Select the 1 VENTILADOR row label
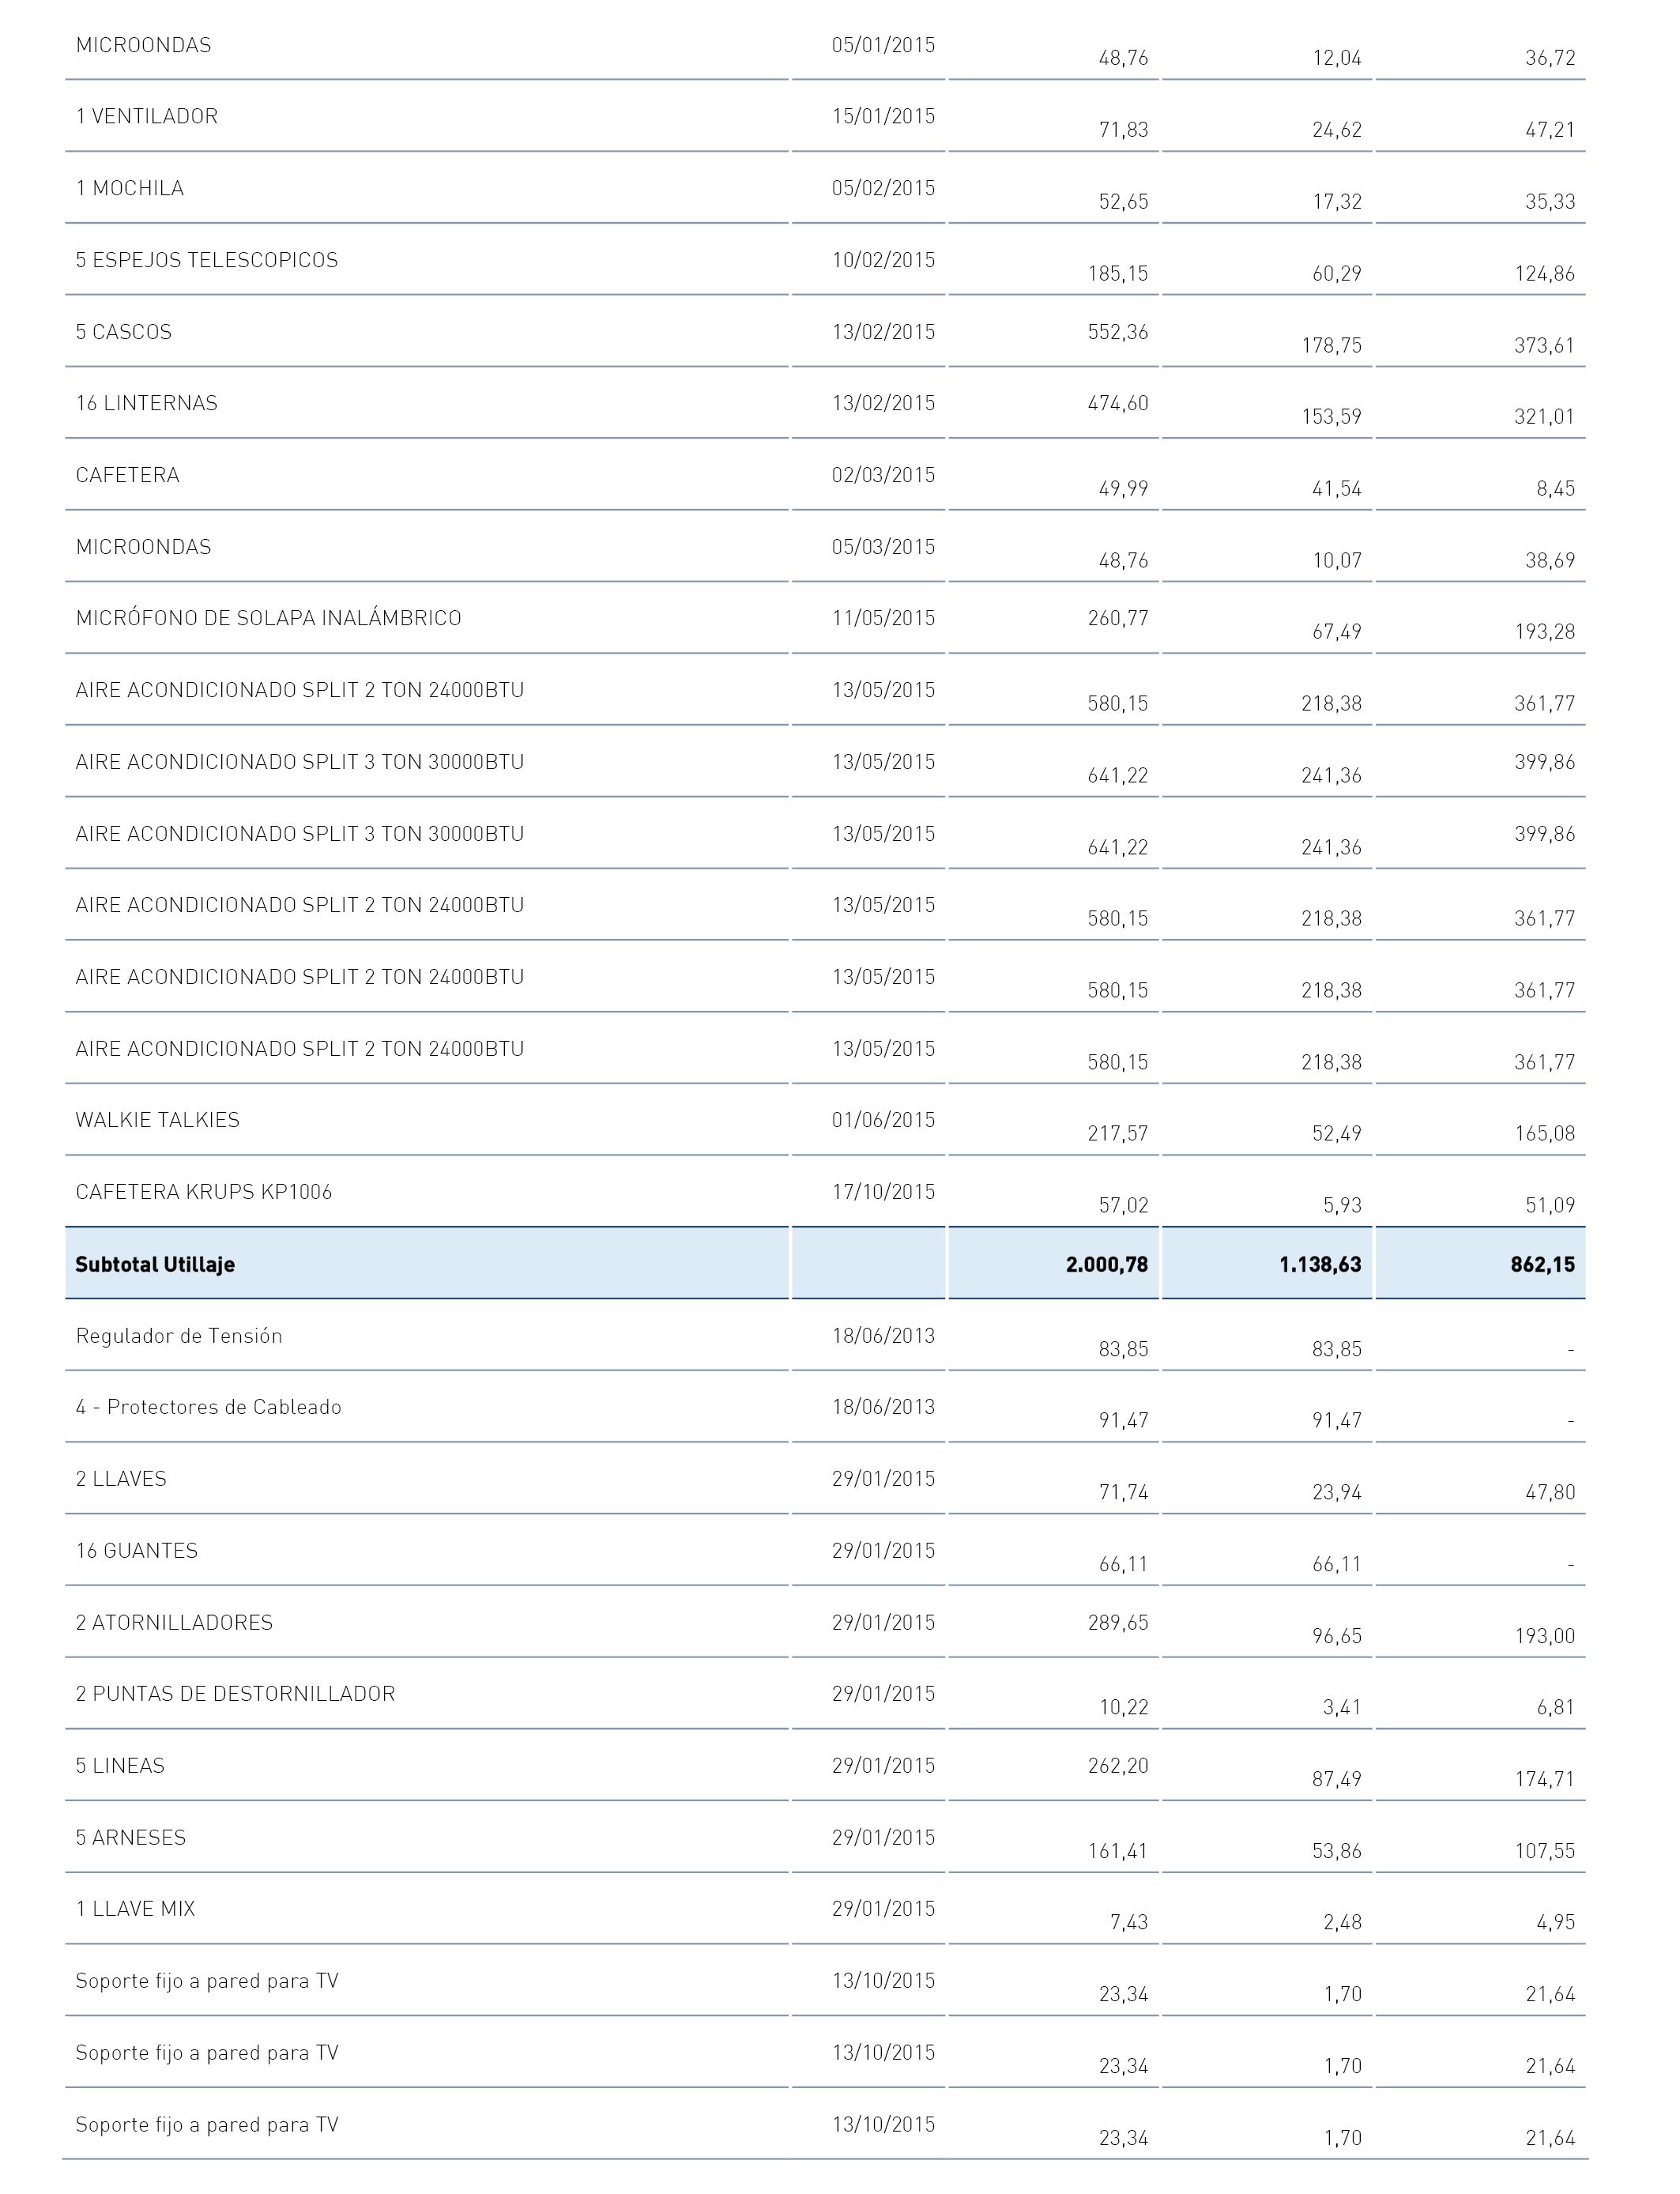Image resolution: width=1680 pixels, height=2194 pixels. (147, 116)
